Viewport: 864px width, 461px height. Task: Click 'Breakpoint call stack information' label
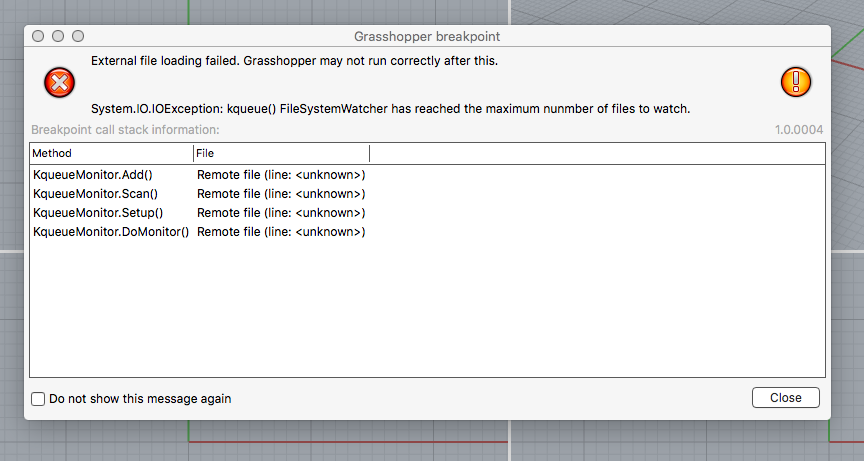point(125,130)
